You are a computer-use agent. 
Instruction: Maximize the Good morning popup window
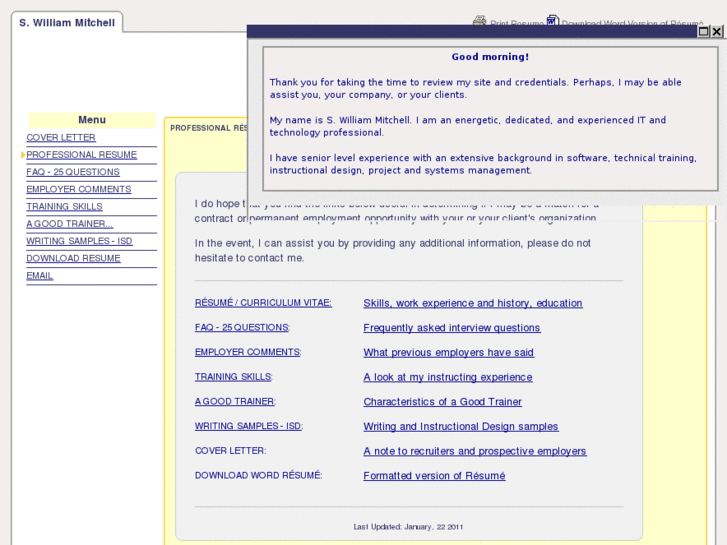703,32
